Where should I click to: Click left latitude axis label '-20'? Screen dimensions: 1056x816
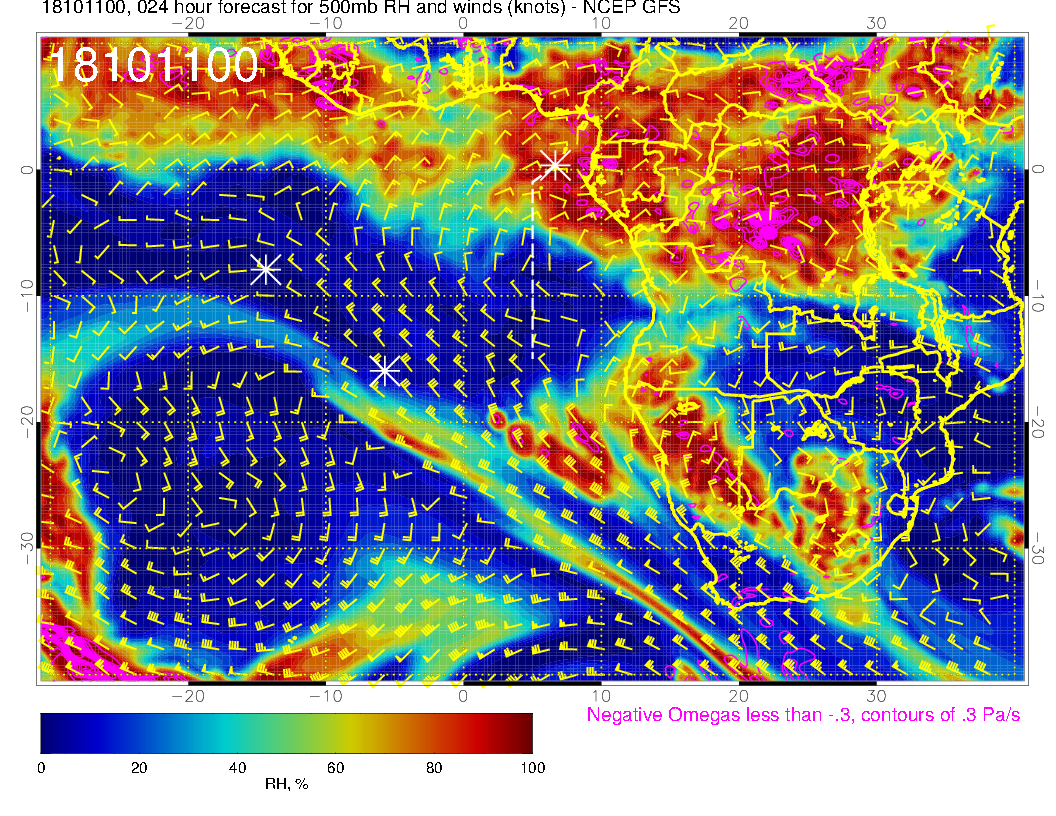(x=26, y=421)
